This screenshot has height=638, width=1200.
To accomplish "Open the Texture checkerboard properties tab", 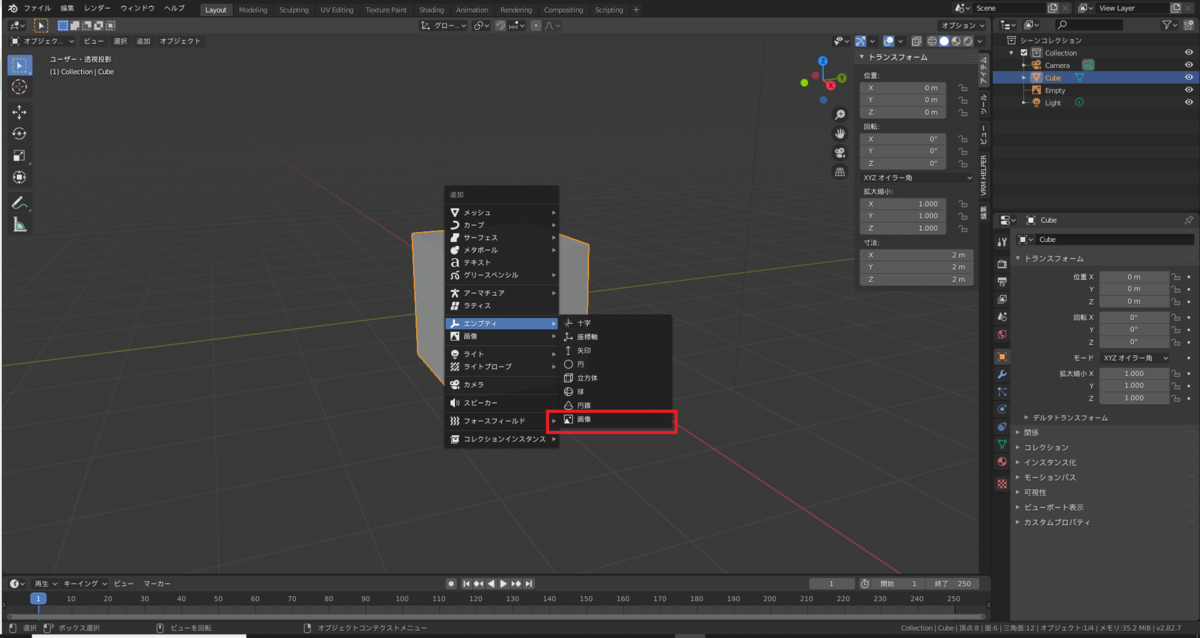I will (x=1002, y=483).
